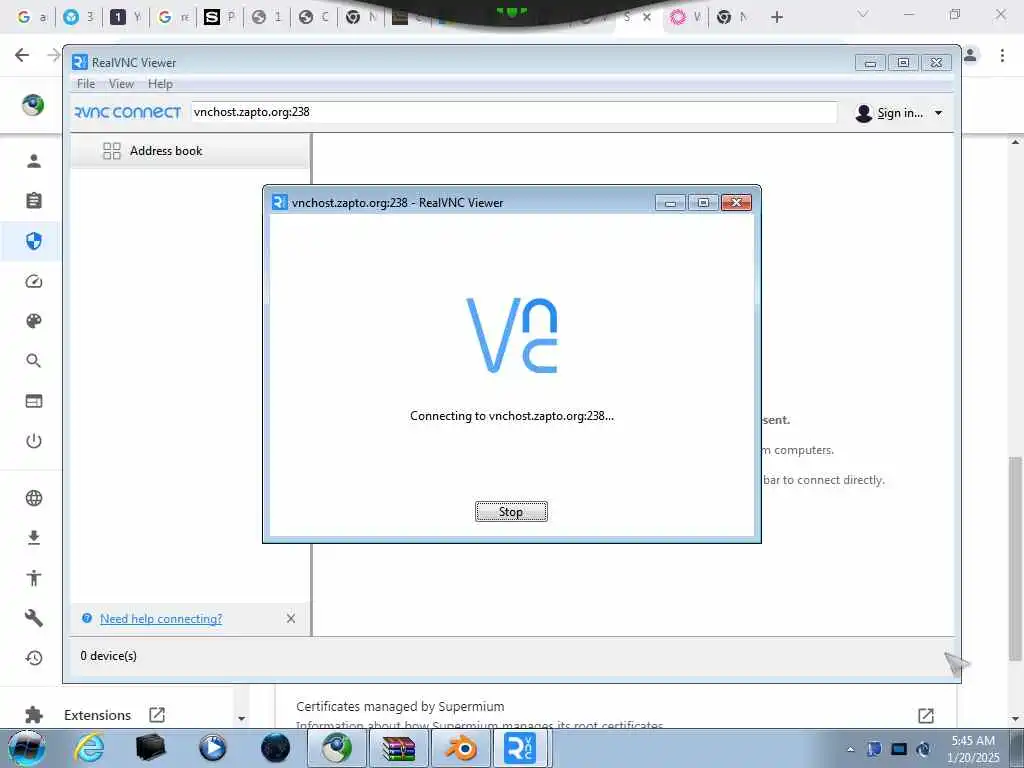Select Address book in the sidebar

click(x=189, y=151)
